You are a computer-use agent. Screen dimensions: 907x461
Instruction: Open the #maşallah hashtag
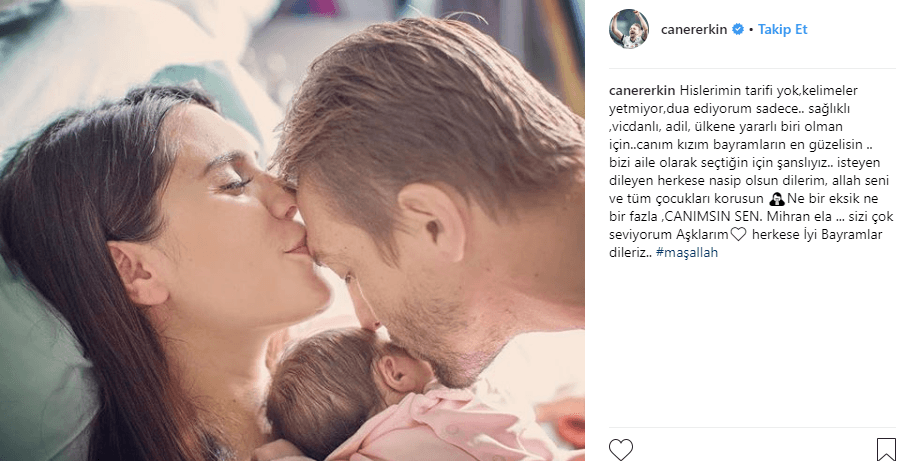(x=687, y=253)
